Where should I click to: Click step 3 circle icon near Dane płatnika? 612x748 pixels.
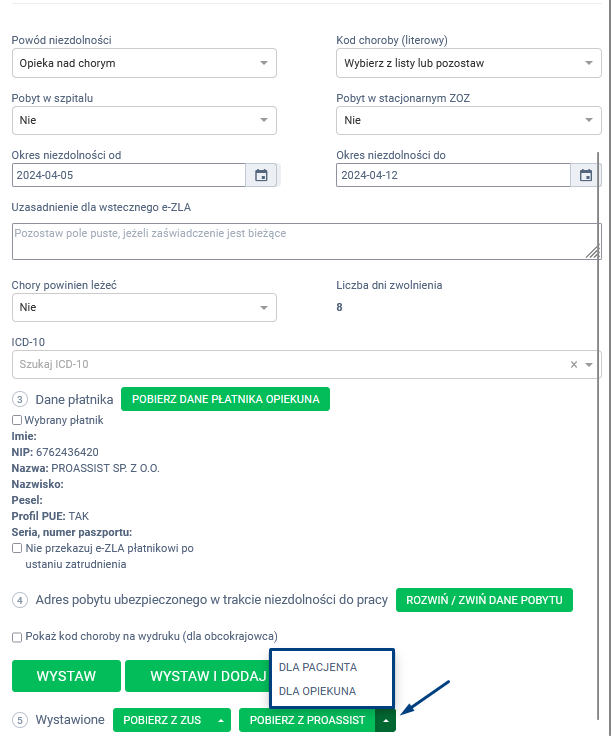click(20, 399)
